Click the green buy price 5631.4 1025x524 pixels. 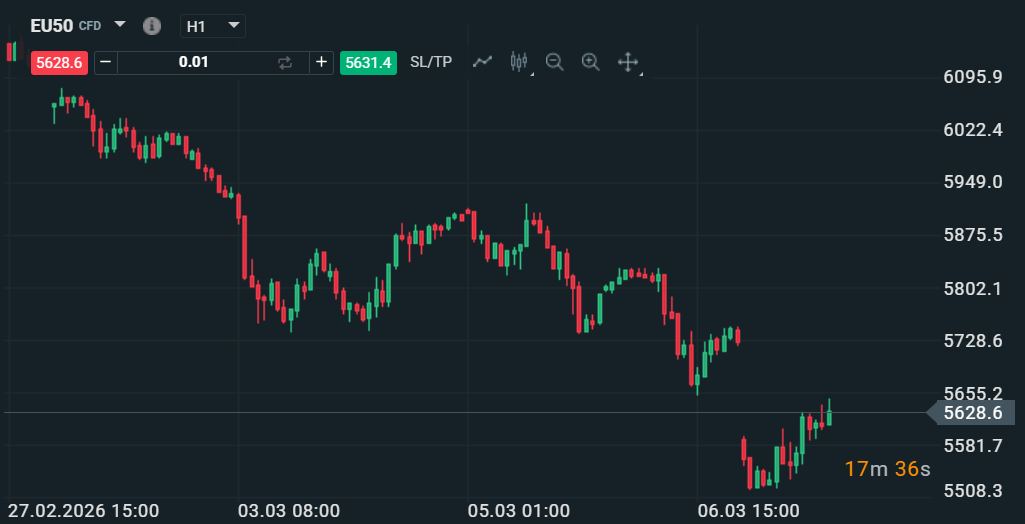368,62
